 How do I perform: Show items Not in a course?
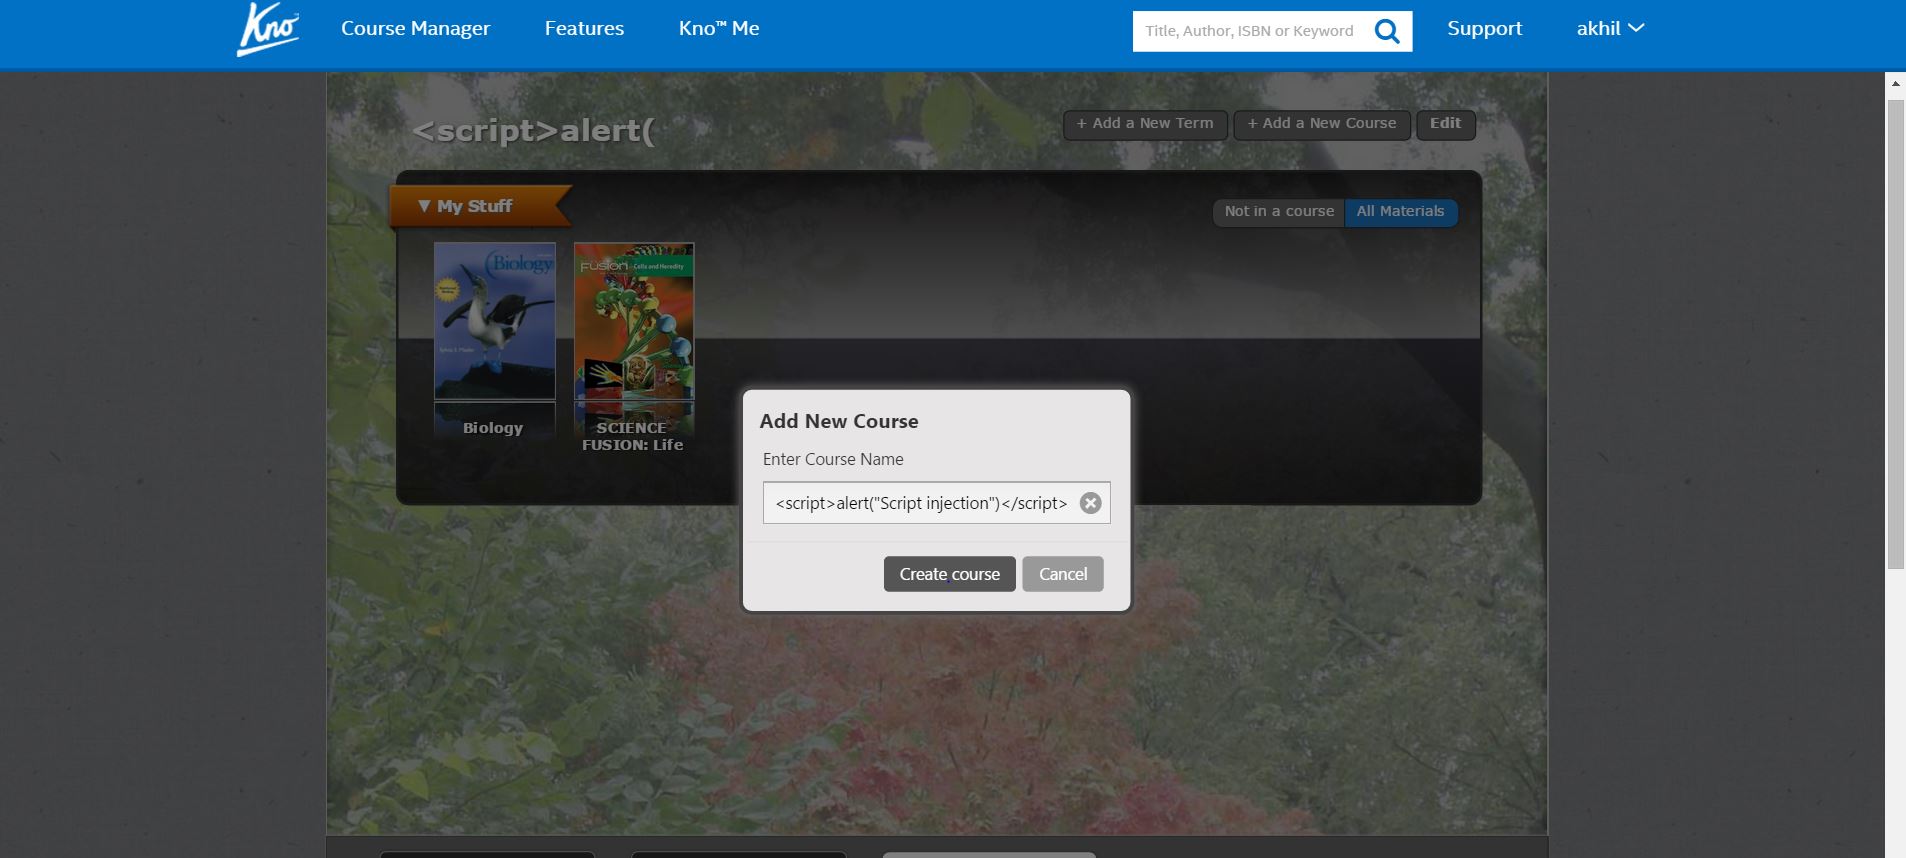tap(1279, 212)
